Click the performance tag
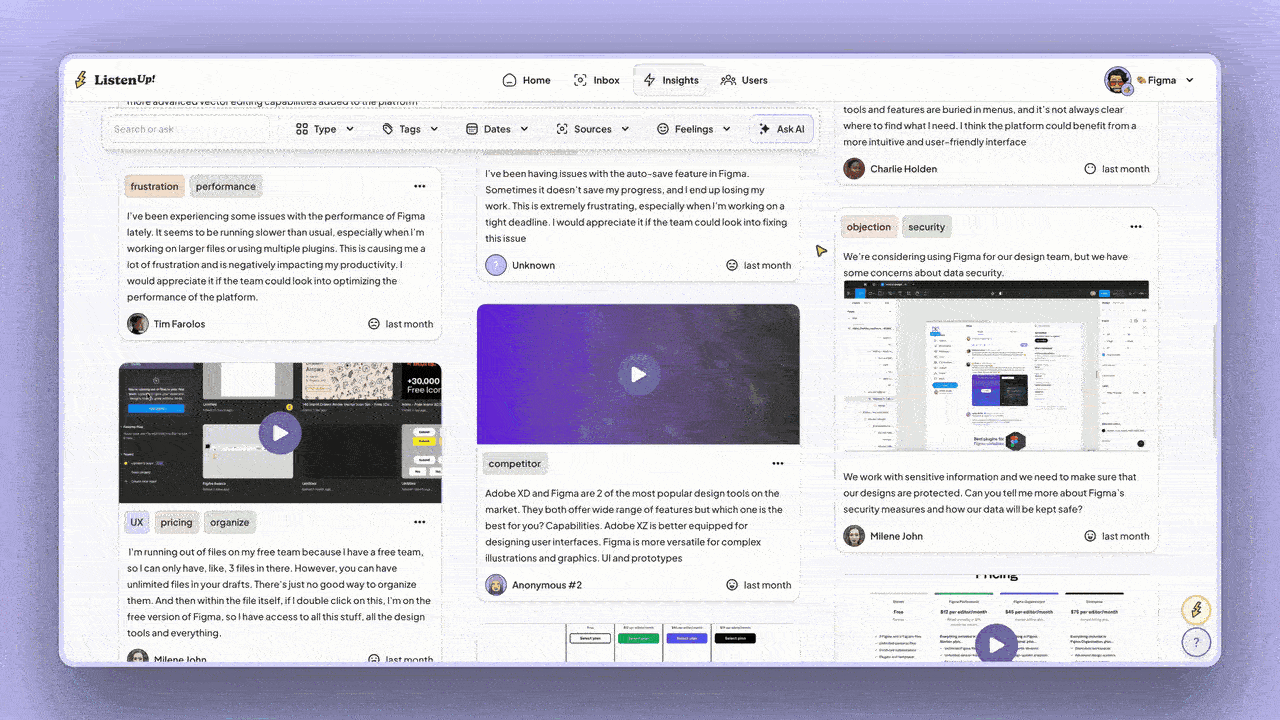Screen dimensions: 1280x720 click(225, 187)
